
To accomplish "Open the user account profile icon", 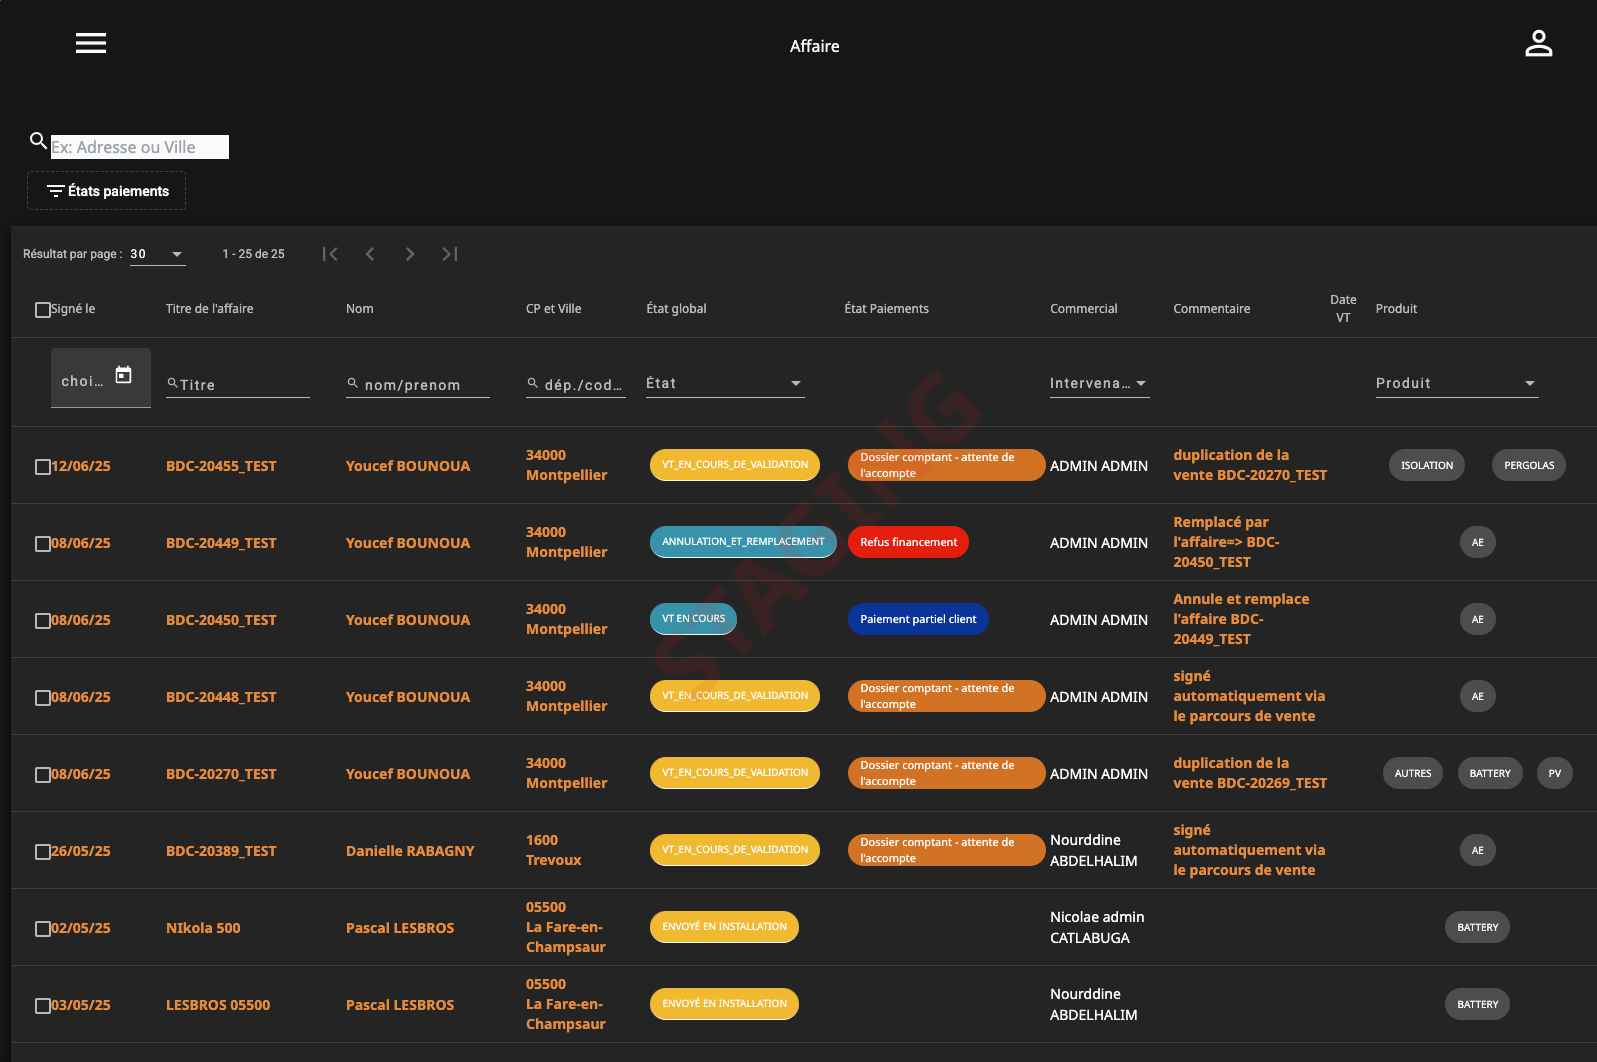I will pyautogui.click(x=1538, y=44).
